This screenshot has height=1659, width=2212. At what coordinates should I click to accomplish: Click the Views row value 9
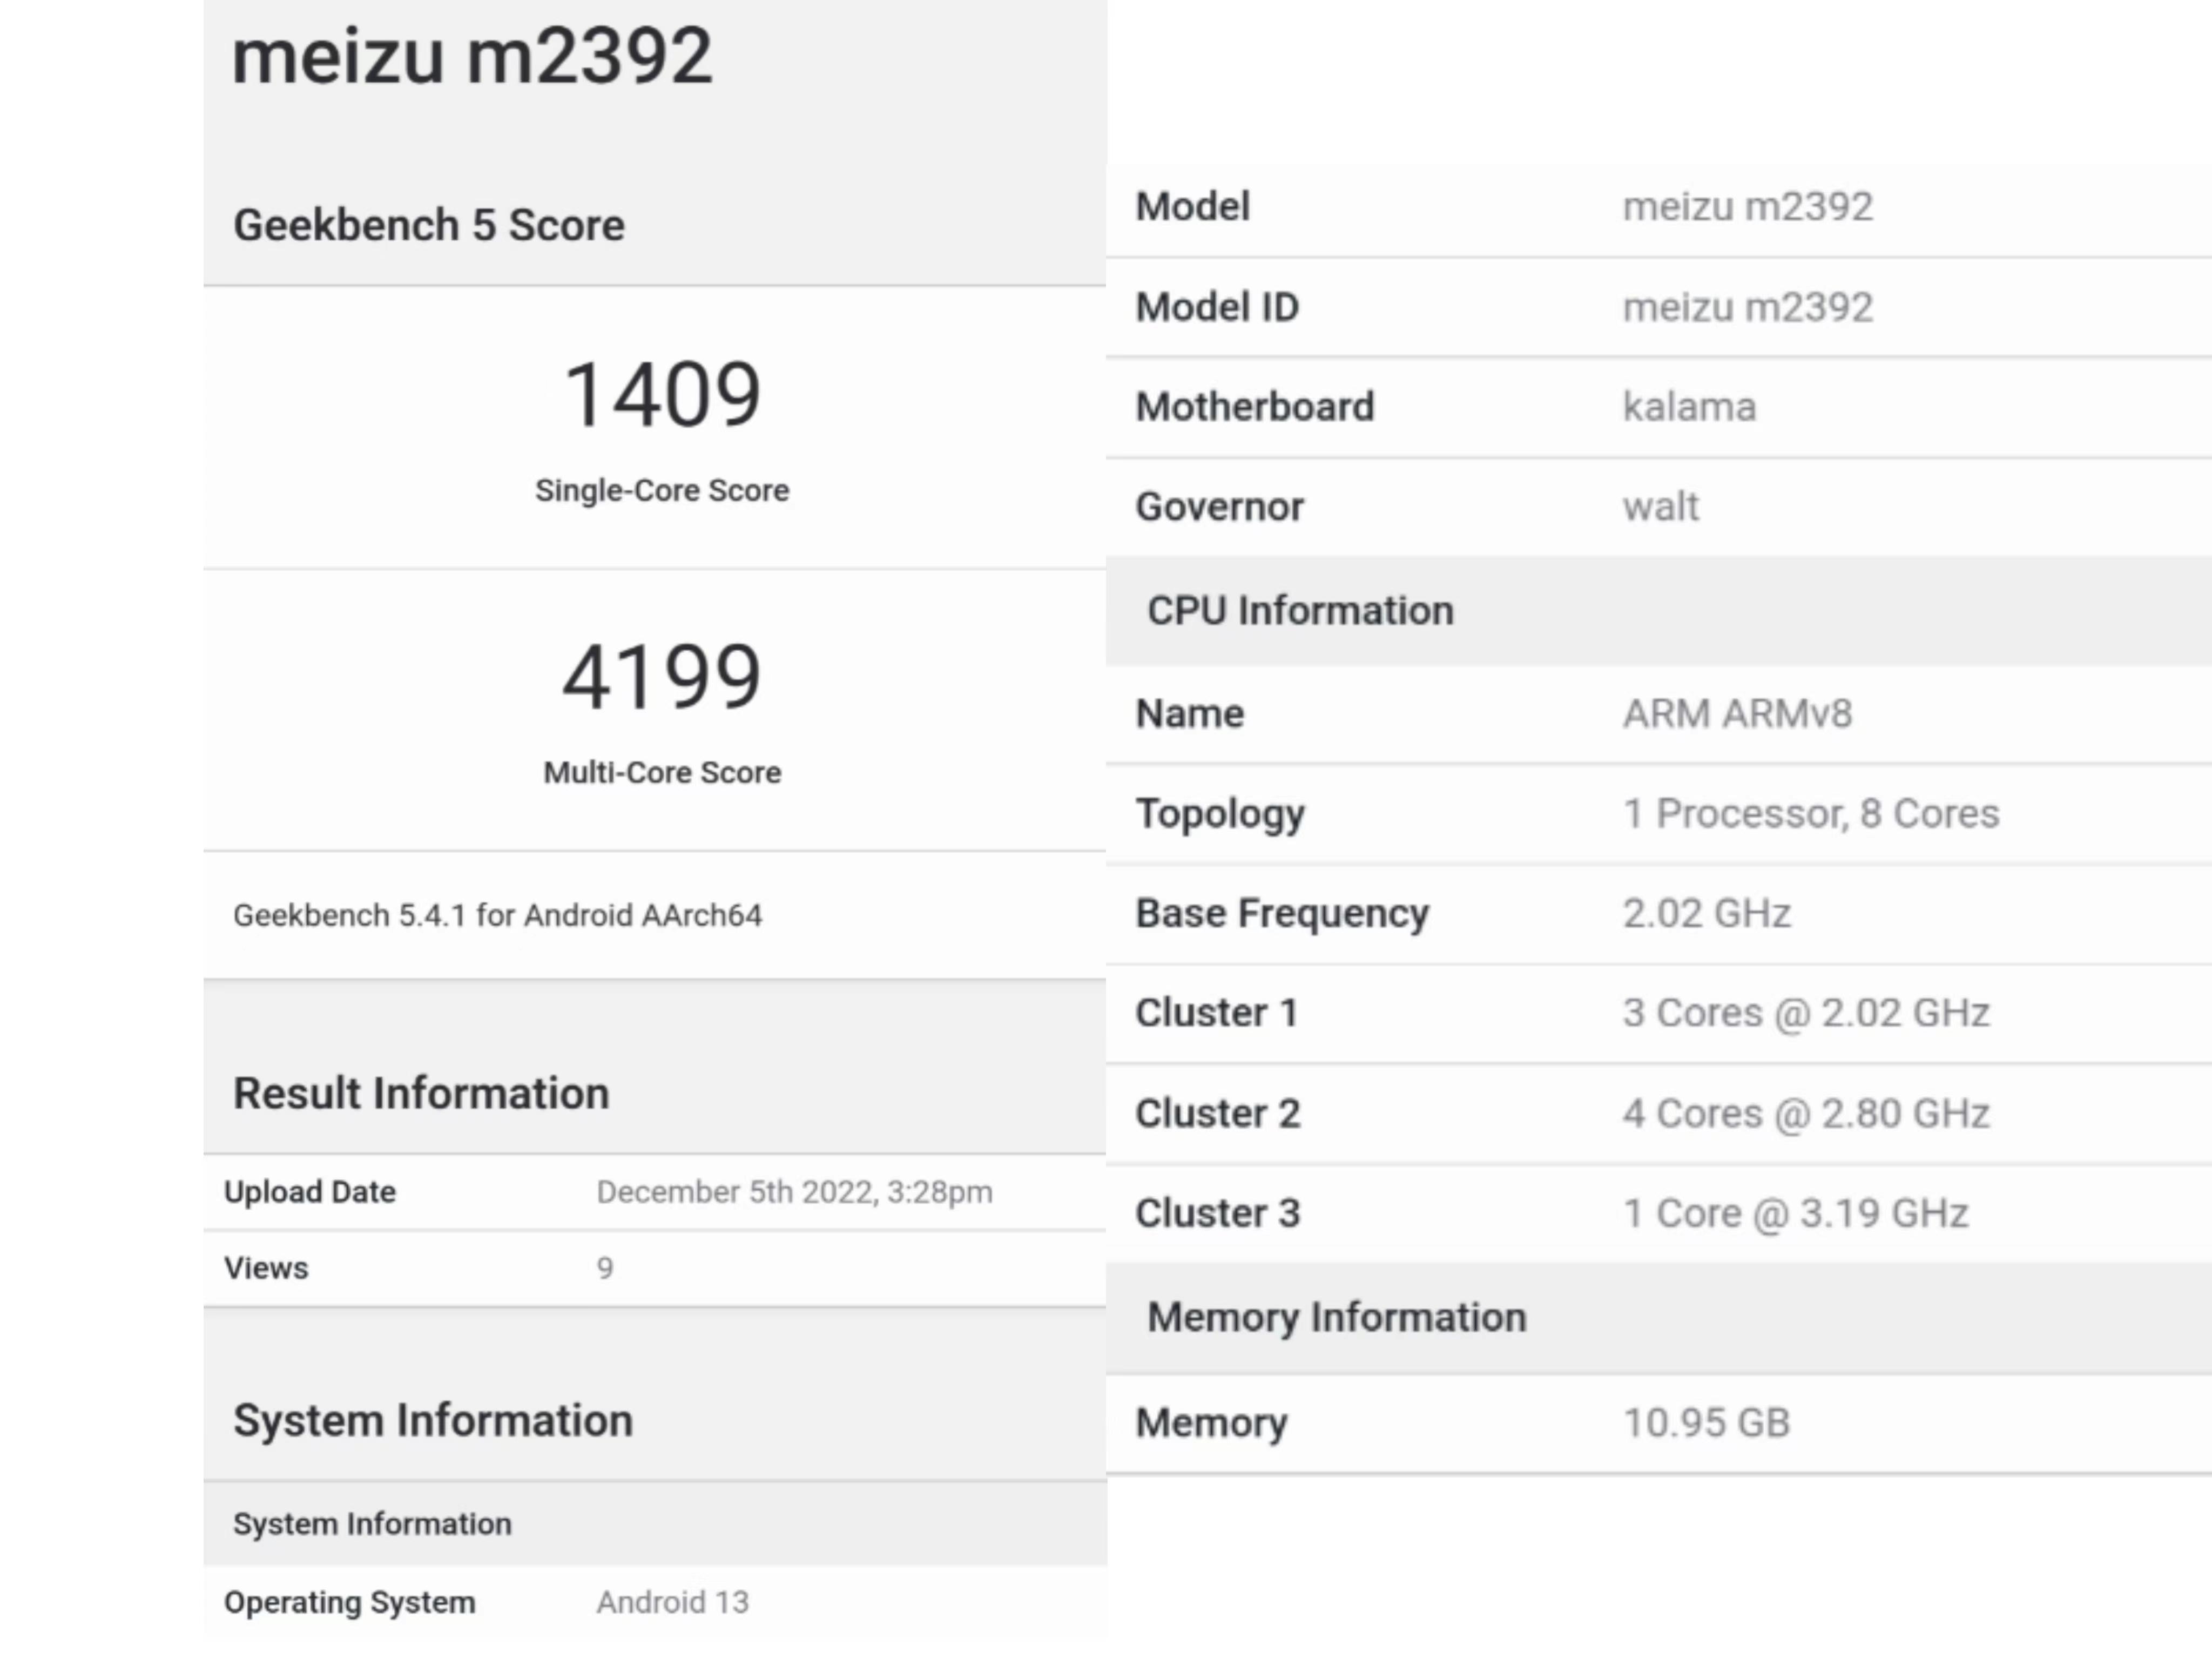[x=605, y=1268]
